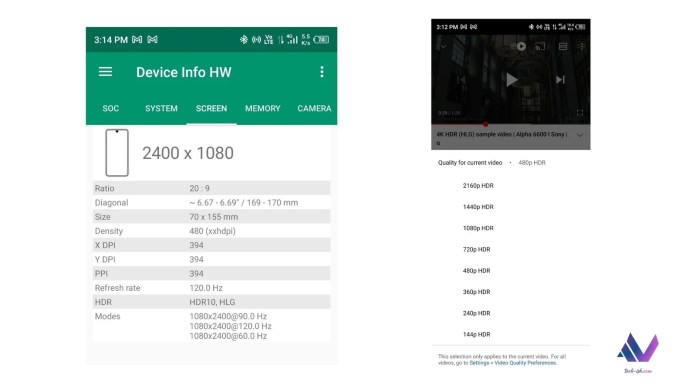Screen dimensions: 696x392
Task: Tap the battery icon in Device Info status bar
Action: [321, 40]
